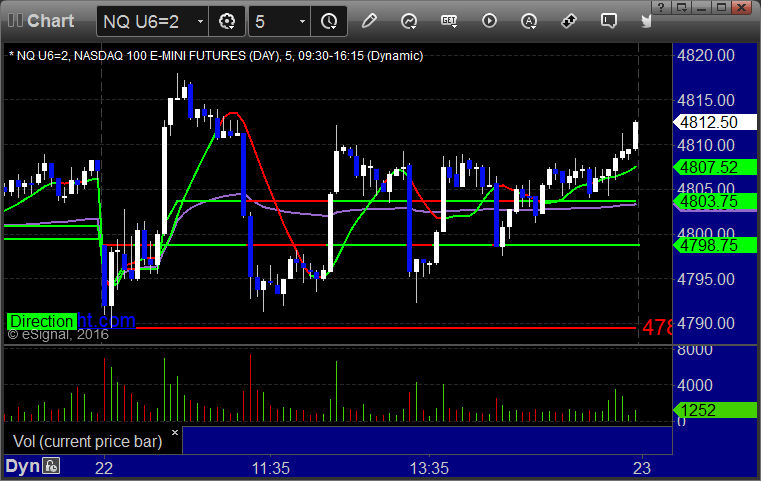This screenshot has width=761, height=481.
Task: Open the ht.com hyperlink on chart
Action: point(106,320)
